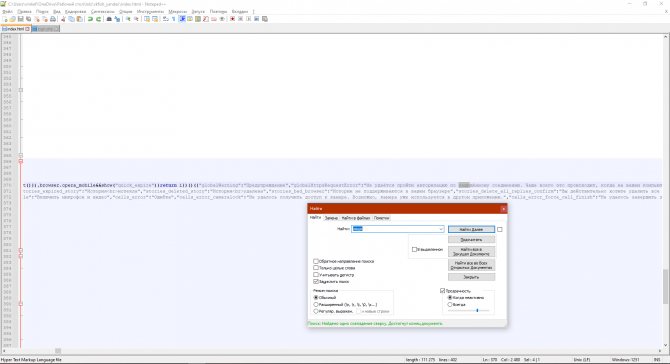
Task: Open the 'Кодировки' menu
Action: point(76,12)
